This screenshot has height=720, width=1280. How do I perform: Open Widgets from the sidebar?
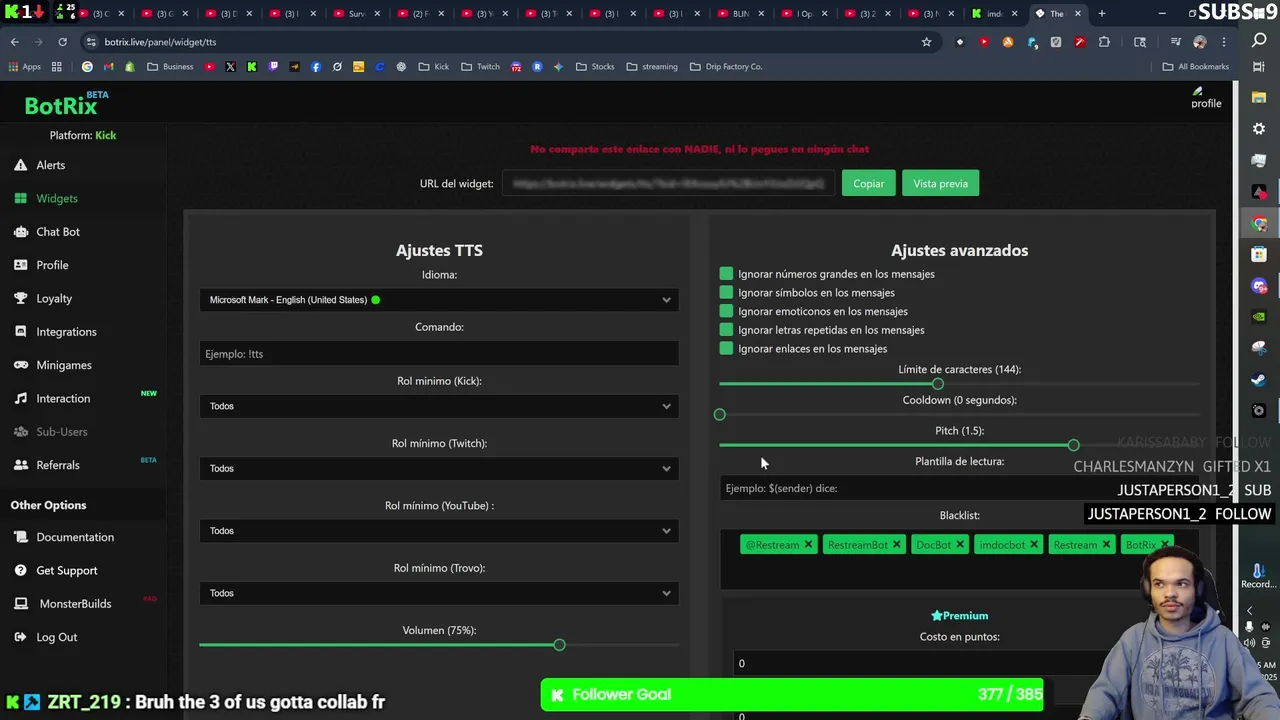[x=46, y=198]
